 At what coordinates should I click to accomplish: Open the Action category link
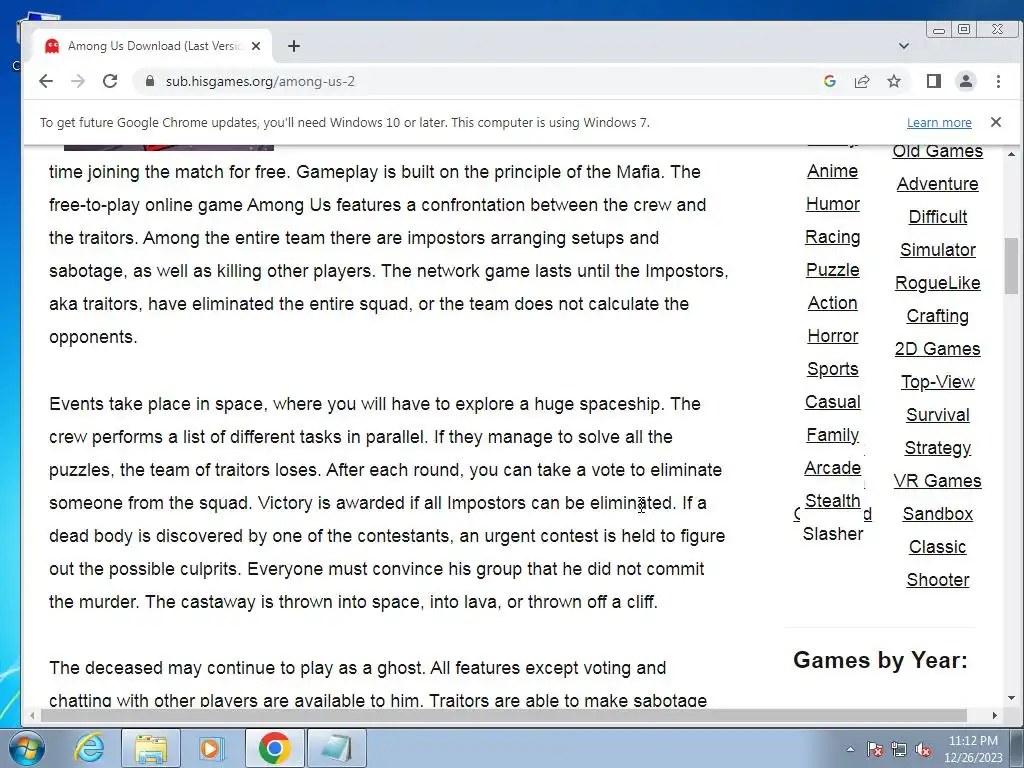(x=833, y=303)
